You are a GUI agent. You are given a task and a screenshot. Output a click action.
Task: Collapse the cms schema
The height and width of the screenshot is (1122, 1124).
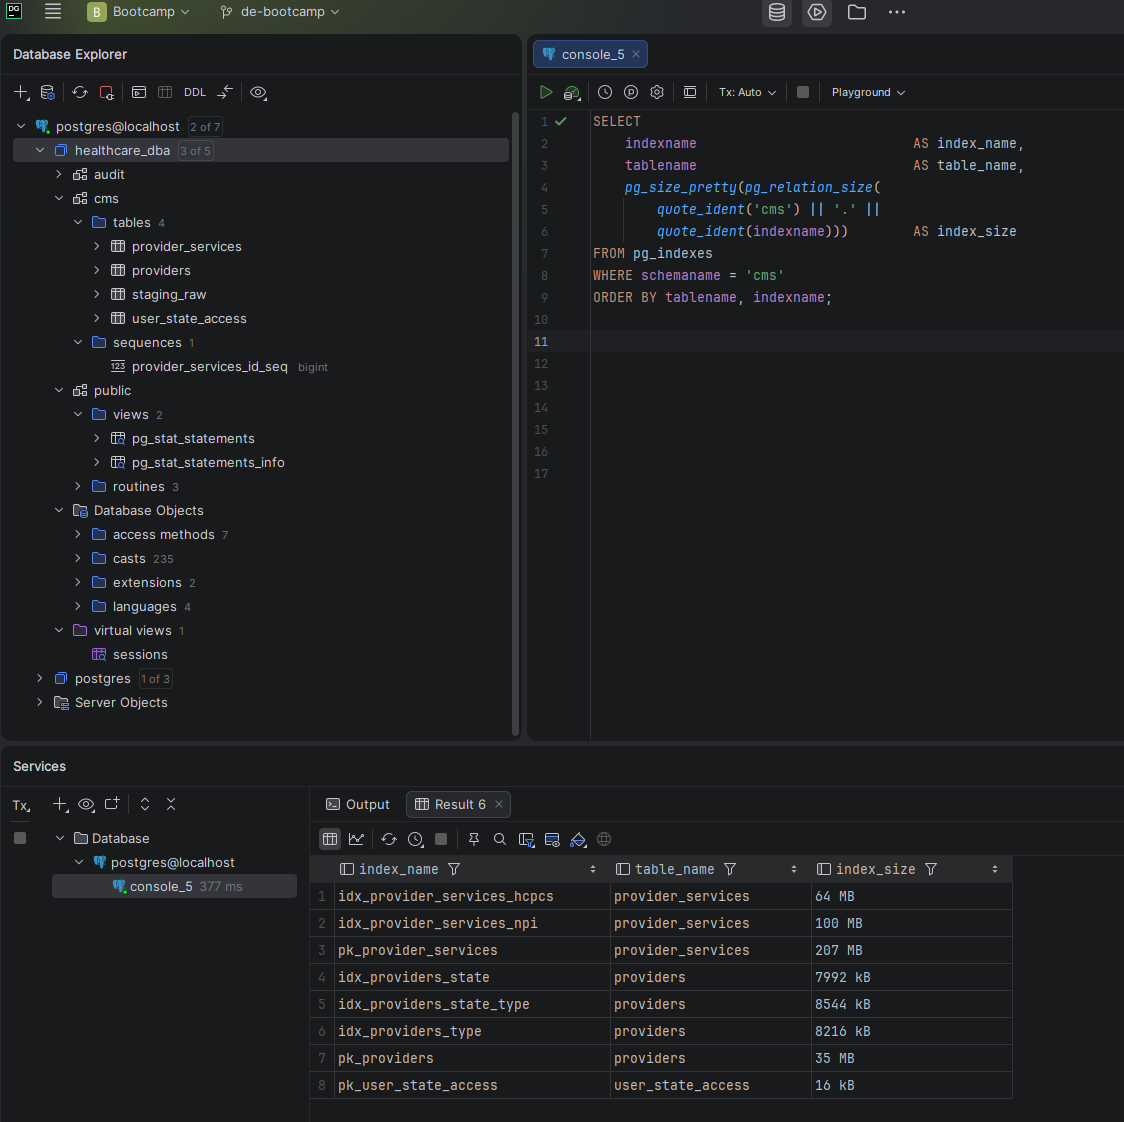pos(59,199)
